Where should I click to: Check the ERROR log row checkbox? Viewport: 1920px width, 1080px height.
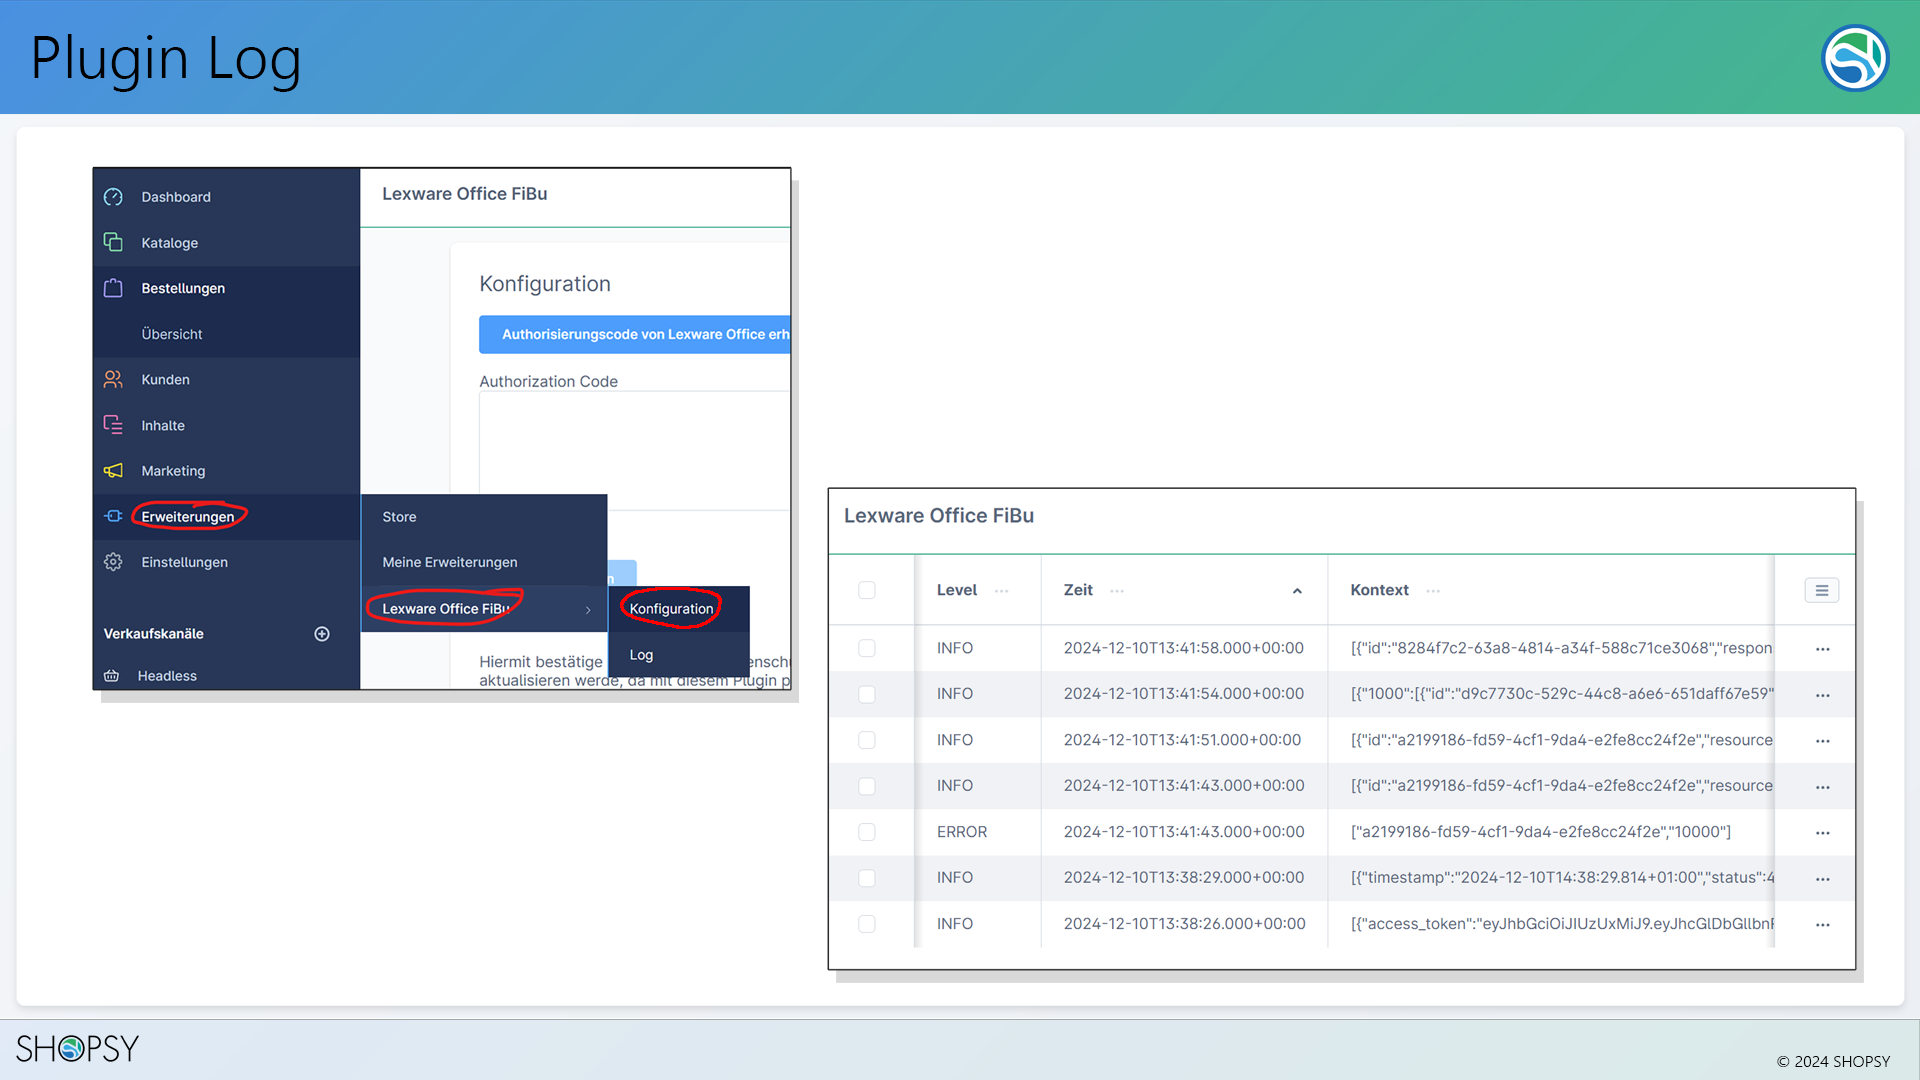(867, 832)
